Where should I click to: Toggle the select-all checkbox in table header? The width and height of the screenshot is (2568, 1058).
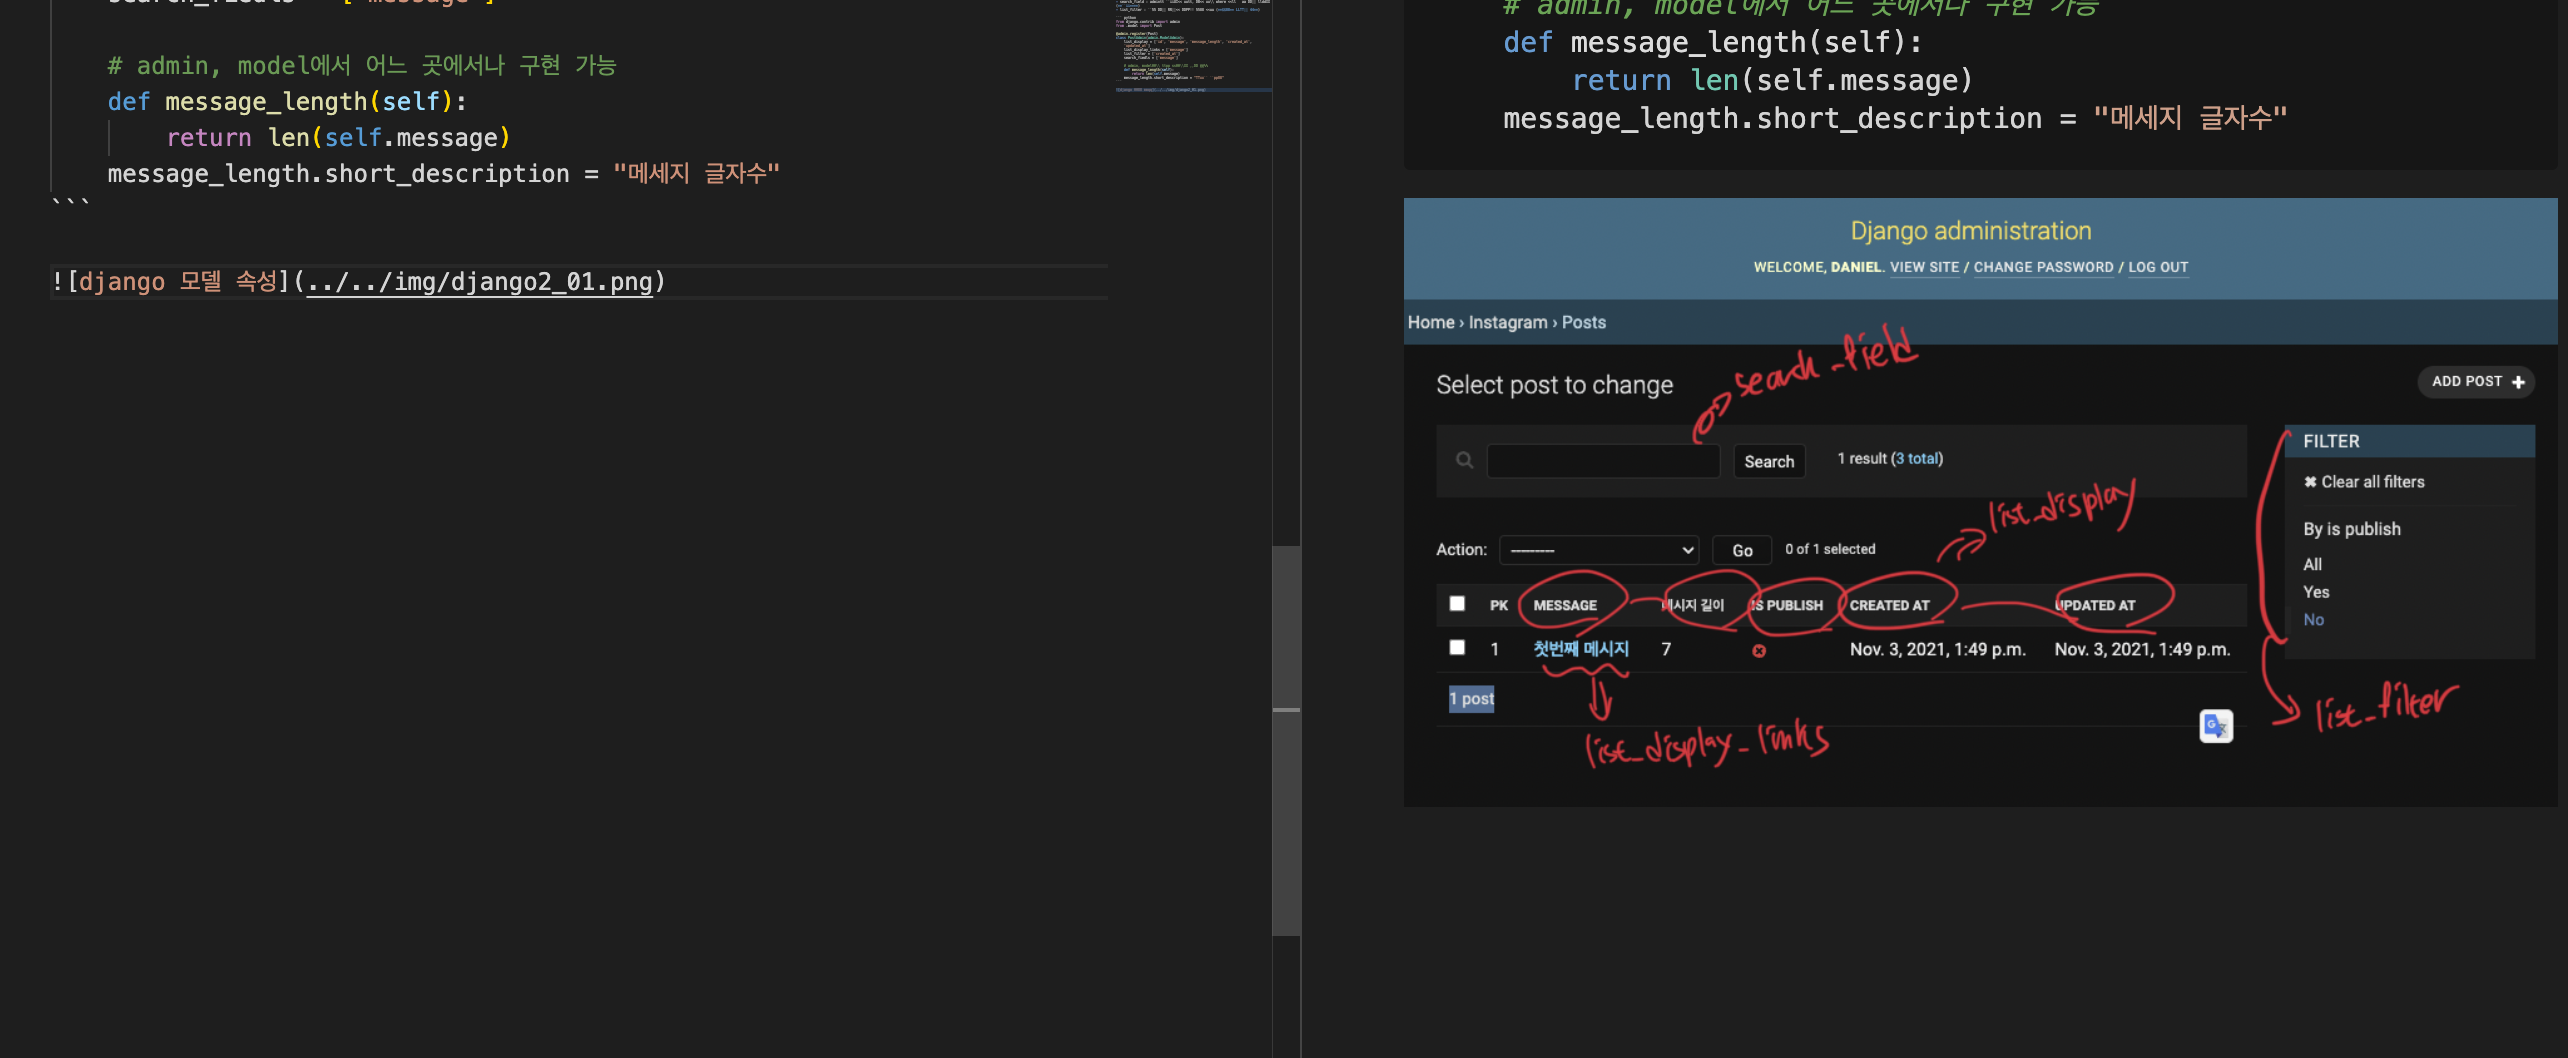pyautogui.click(x=1457, y=604)
